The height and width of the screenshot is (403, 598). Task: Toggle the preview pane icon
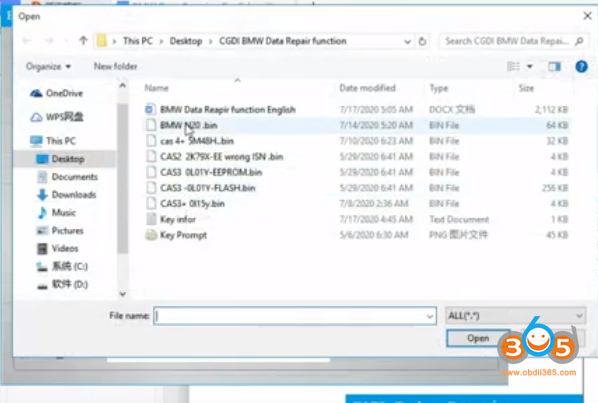tap(554, 67)
